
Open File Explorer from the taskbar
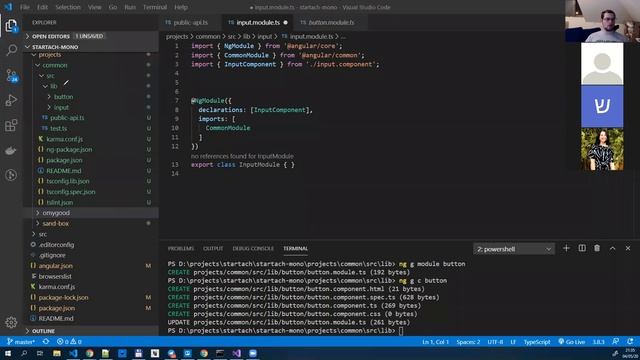pyautogui.click(x=57, y=353)
